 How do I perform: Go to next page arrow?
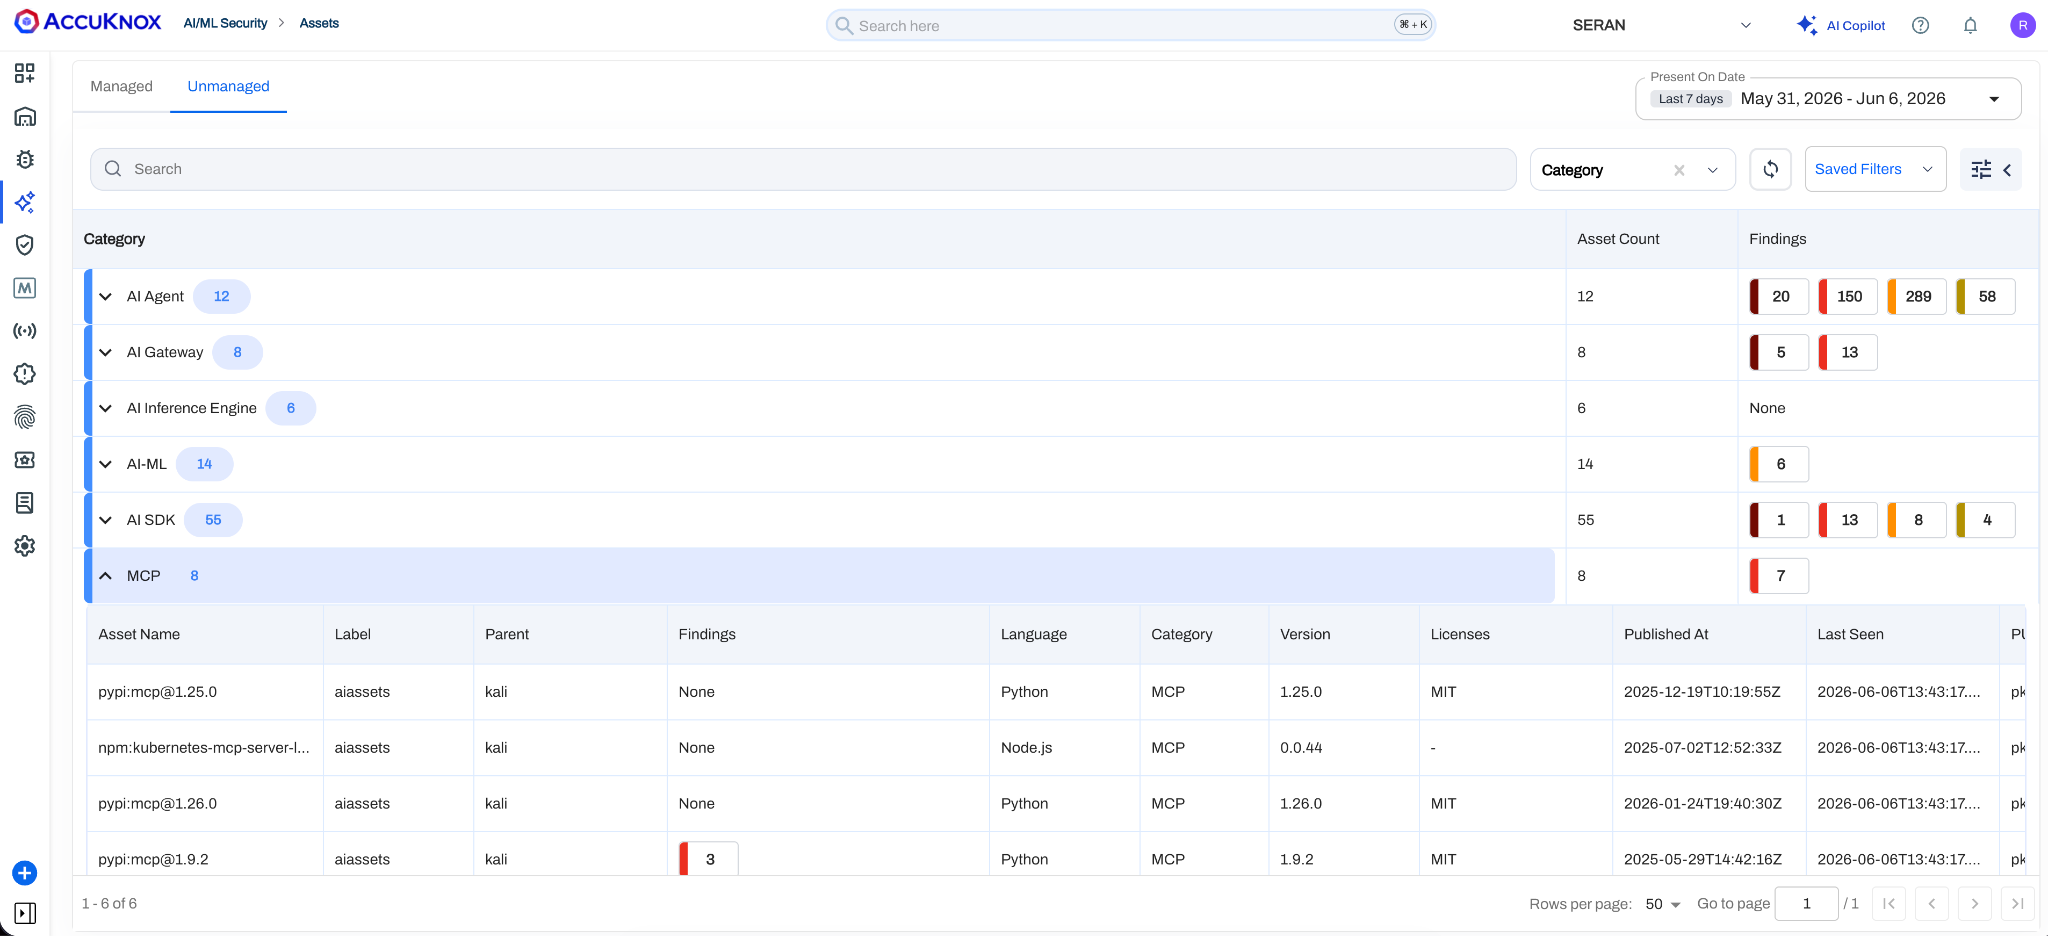point(1975,904)
